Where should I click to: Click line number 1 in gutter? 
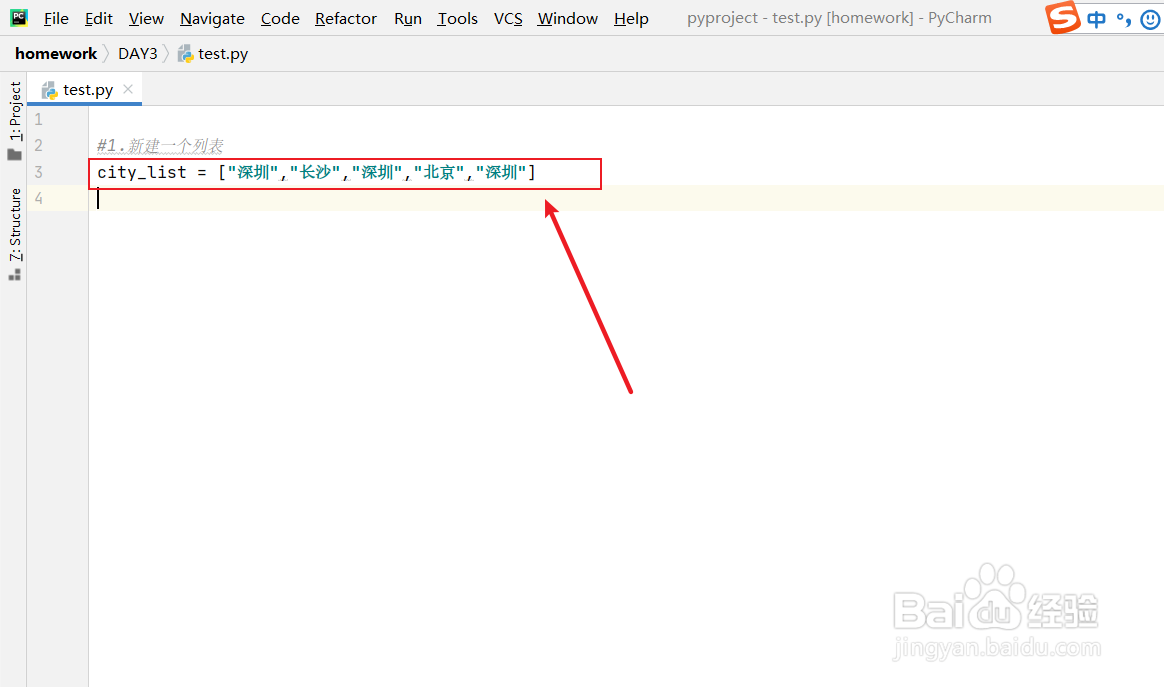[x=39, y=120]
